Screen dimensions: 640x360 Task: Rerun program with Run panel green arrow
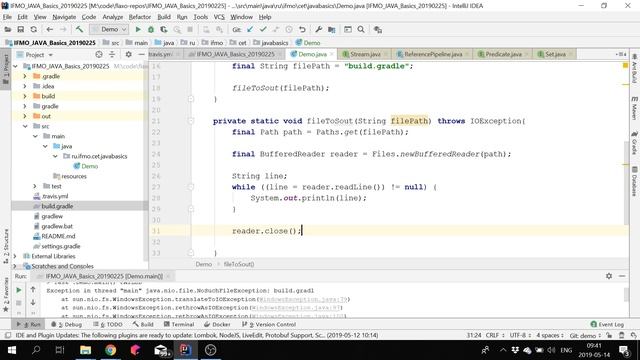pos(19,290)
